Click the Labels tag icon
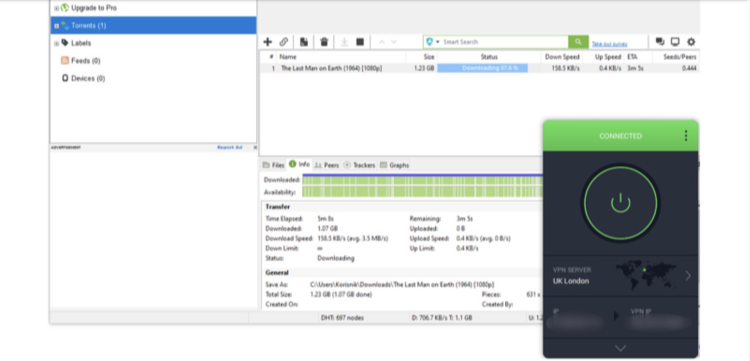The width and height of the screenshot is (750, 361). point(65,43)
